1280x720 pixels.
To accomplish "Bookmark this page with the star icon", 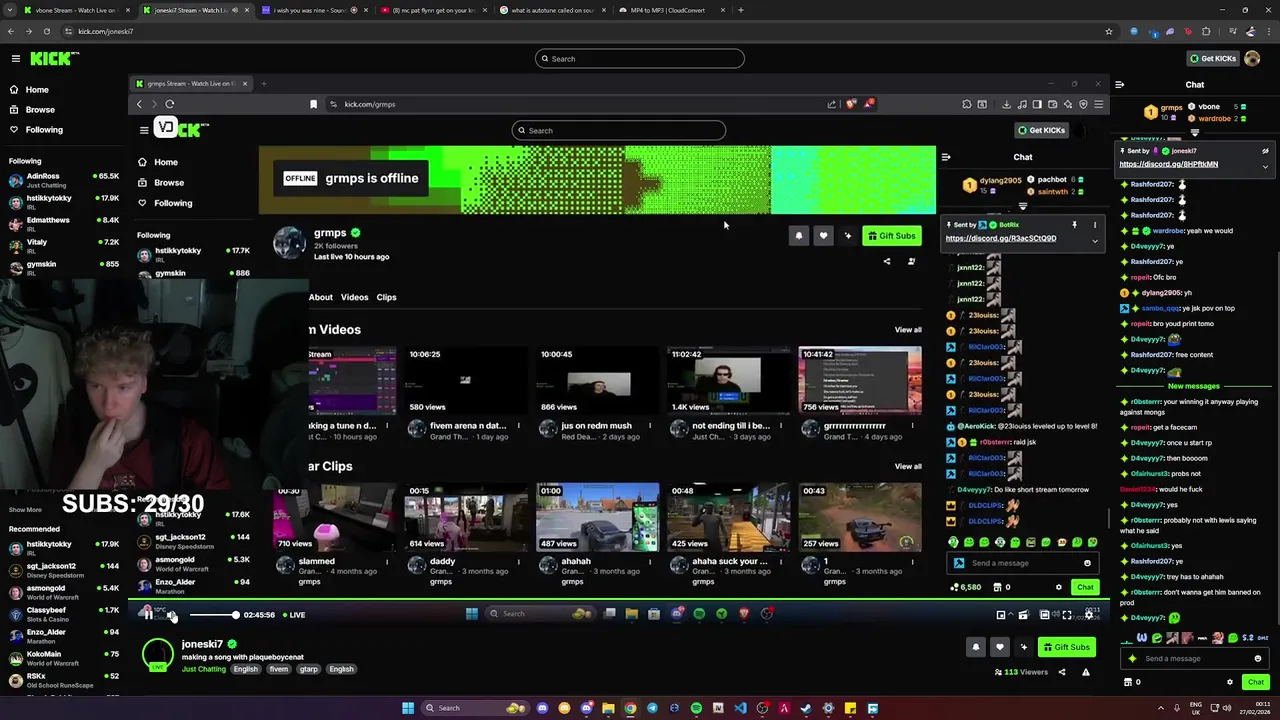I will 1108,32.
